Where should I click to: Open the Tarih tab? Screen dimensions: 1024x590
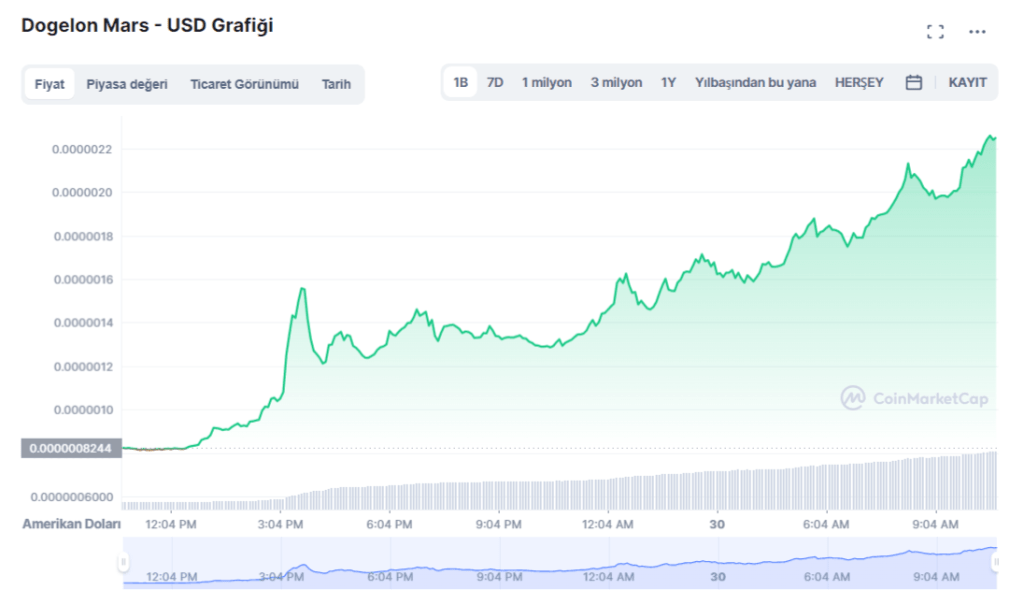tap(336, 84)
